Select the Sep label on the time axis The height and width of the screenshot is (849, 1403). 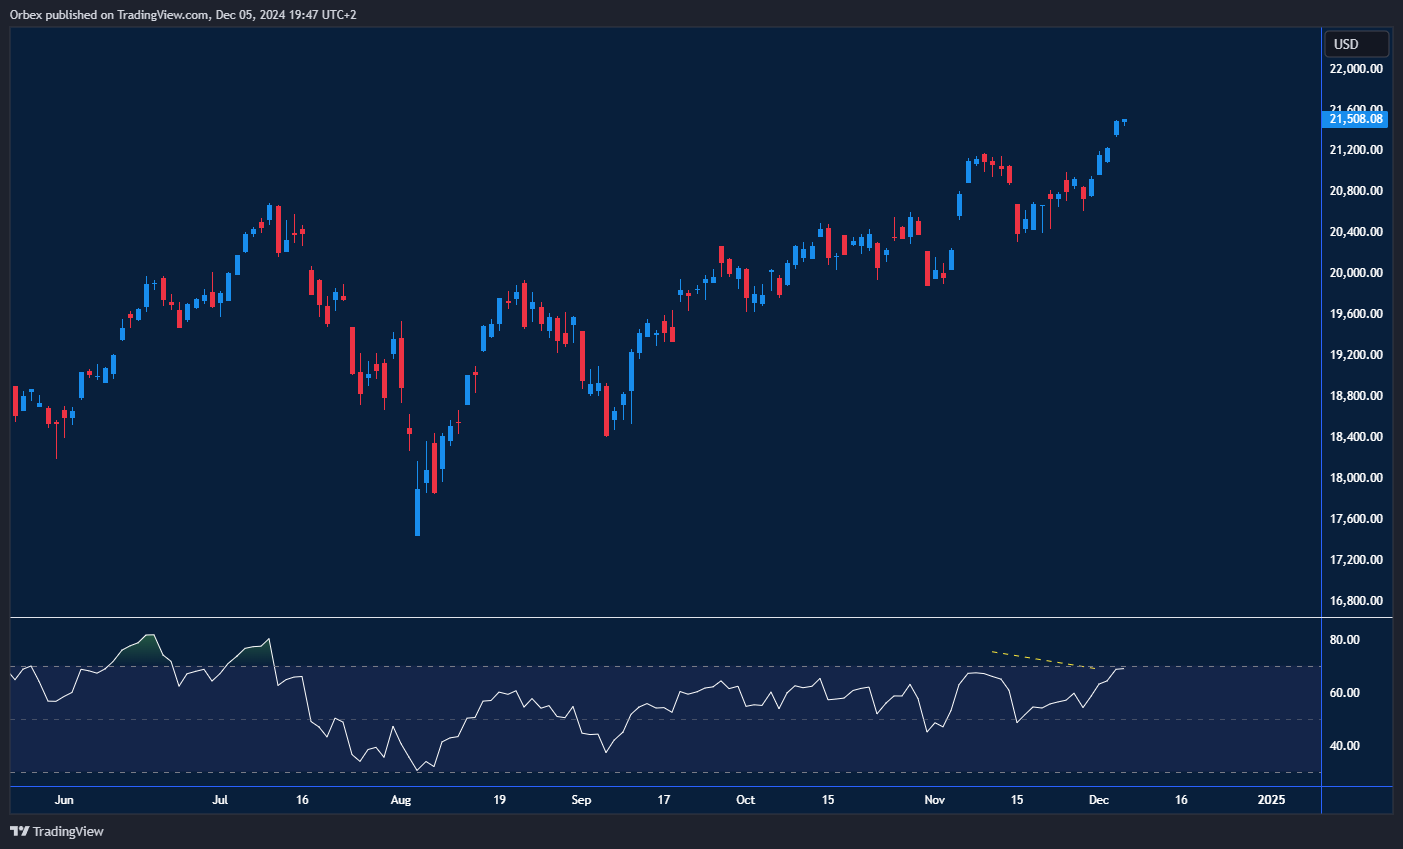click(x=581, y=800)
